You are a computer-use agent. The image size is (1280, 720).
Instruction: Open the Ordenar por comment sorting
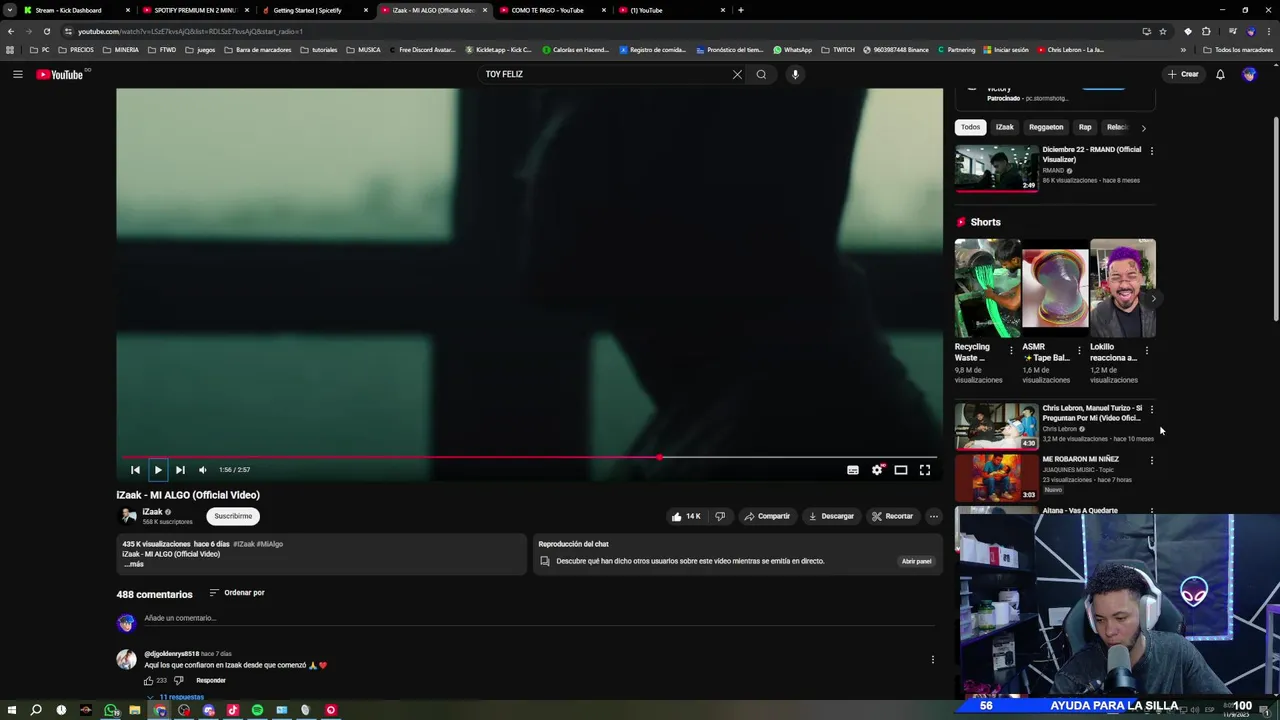pyautogui.click(x=237, y=593)
